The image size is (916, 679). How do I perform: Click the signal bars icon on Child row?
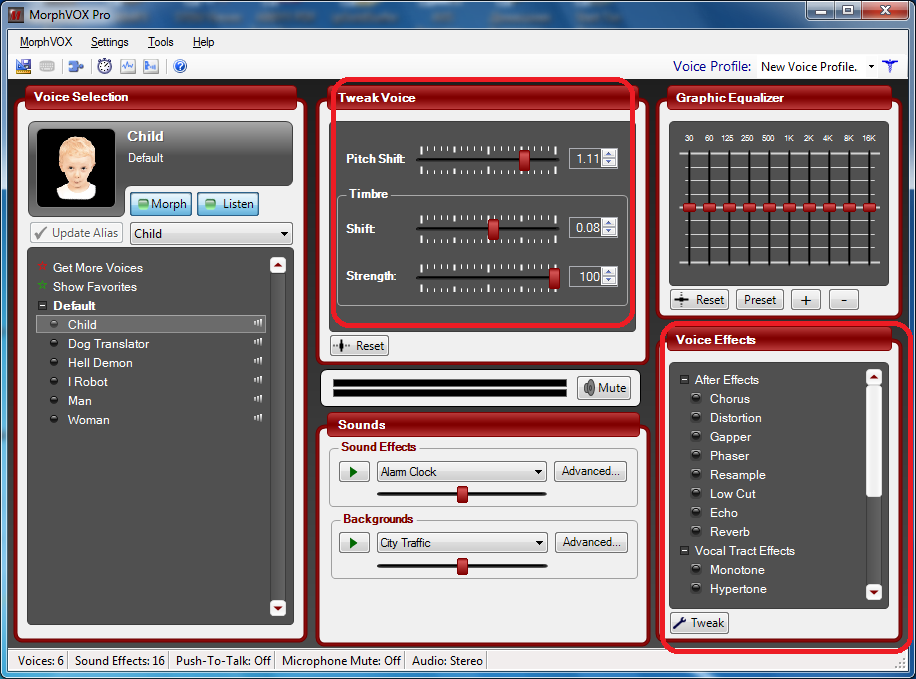pyautogui.click(x=258, y=323)
